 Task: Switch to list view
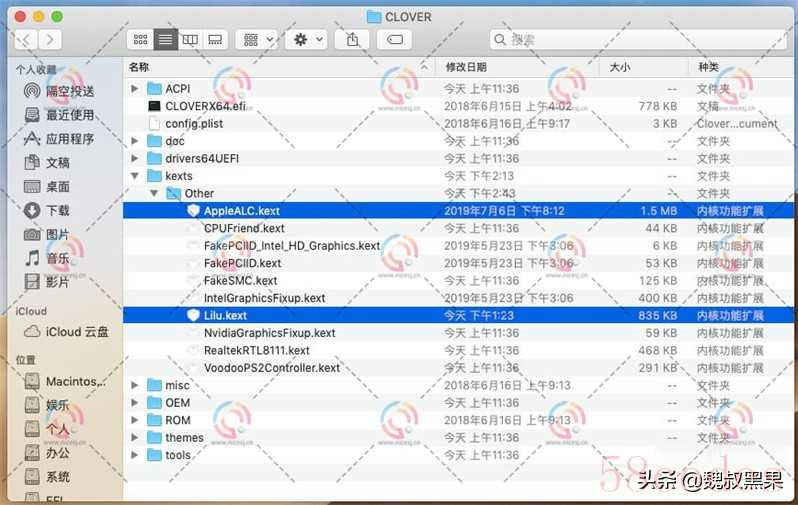[165, 40]
